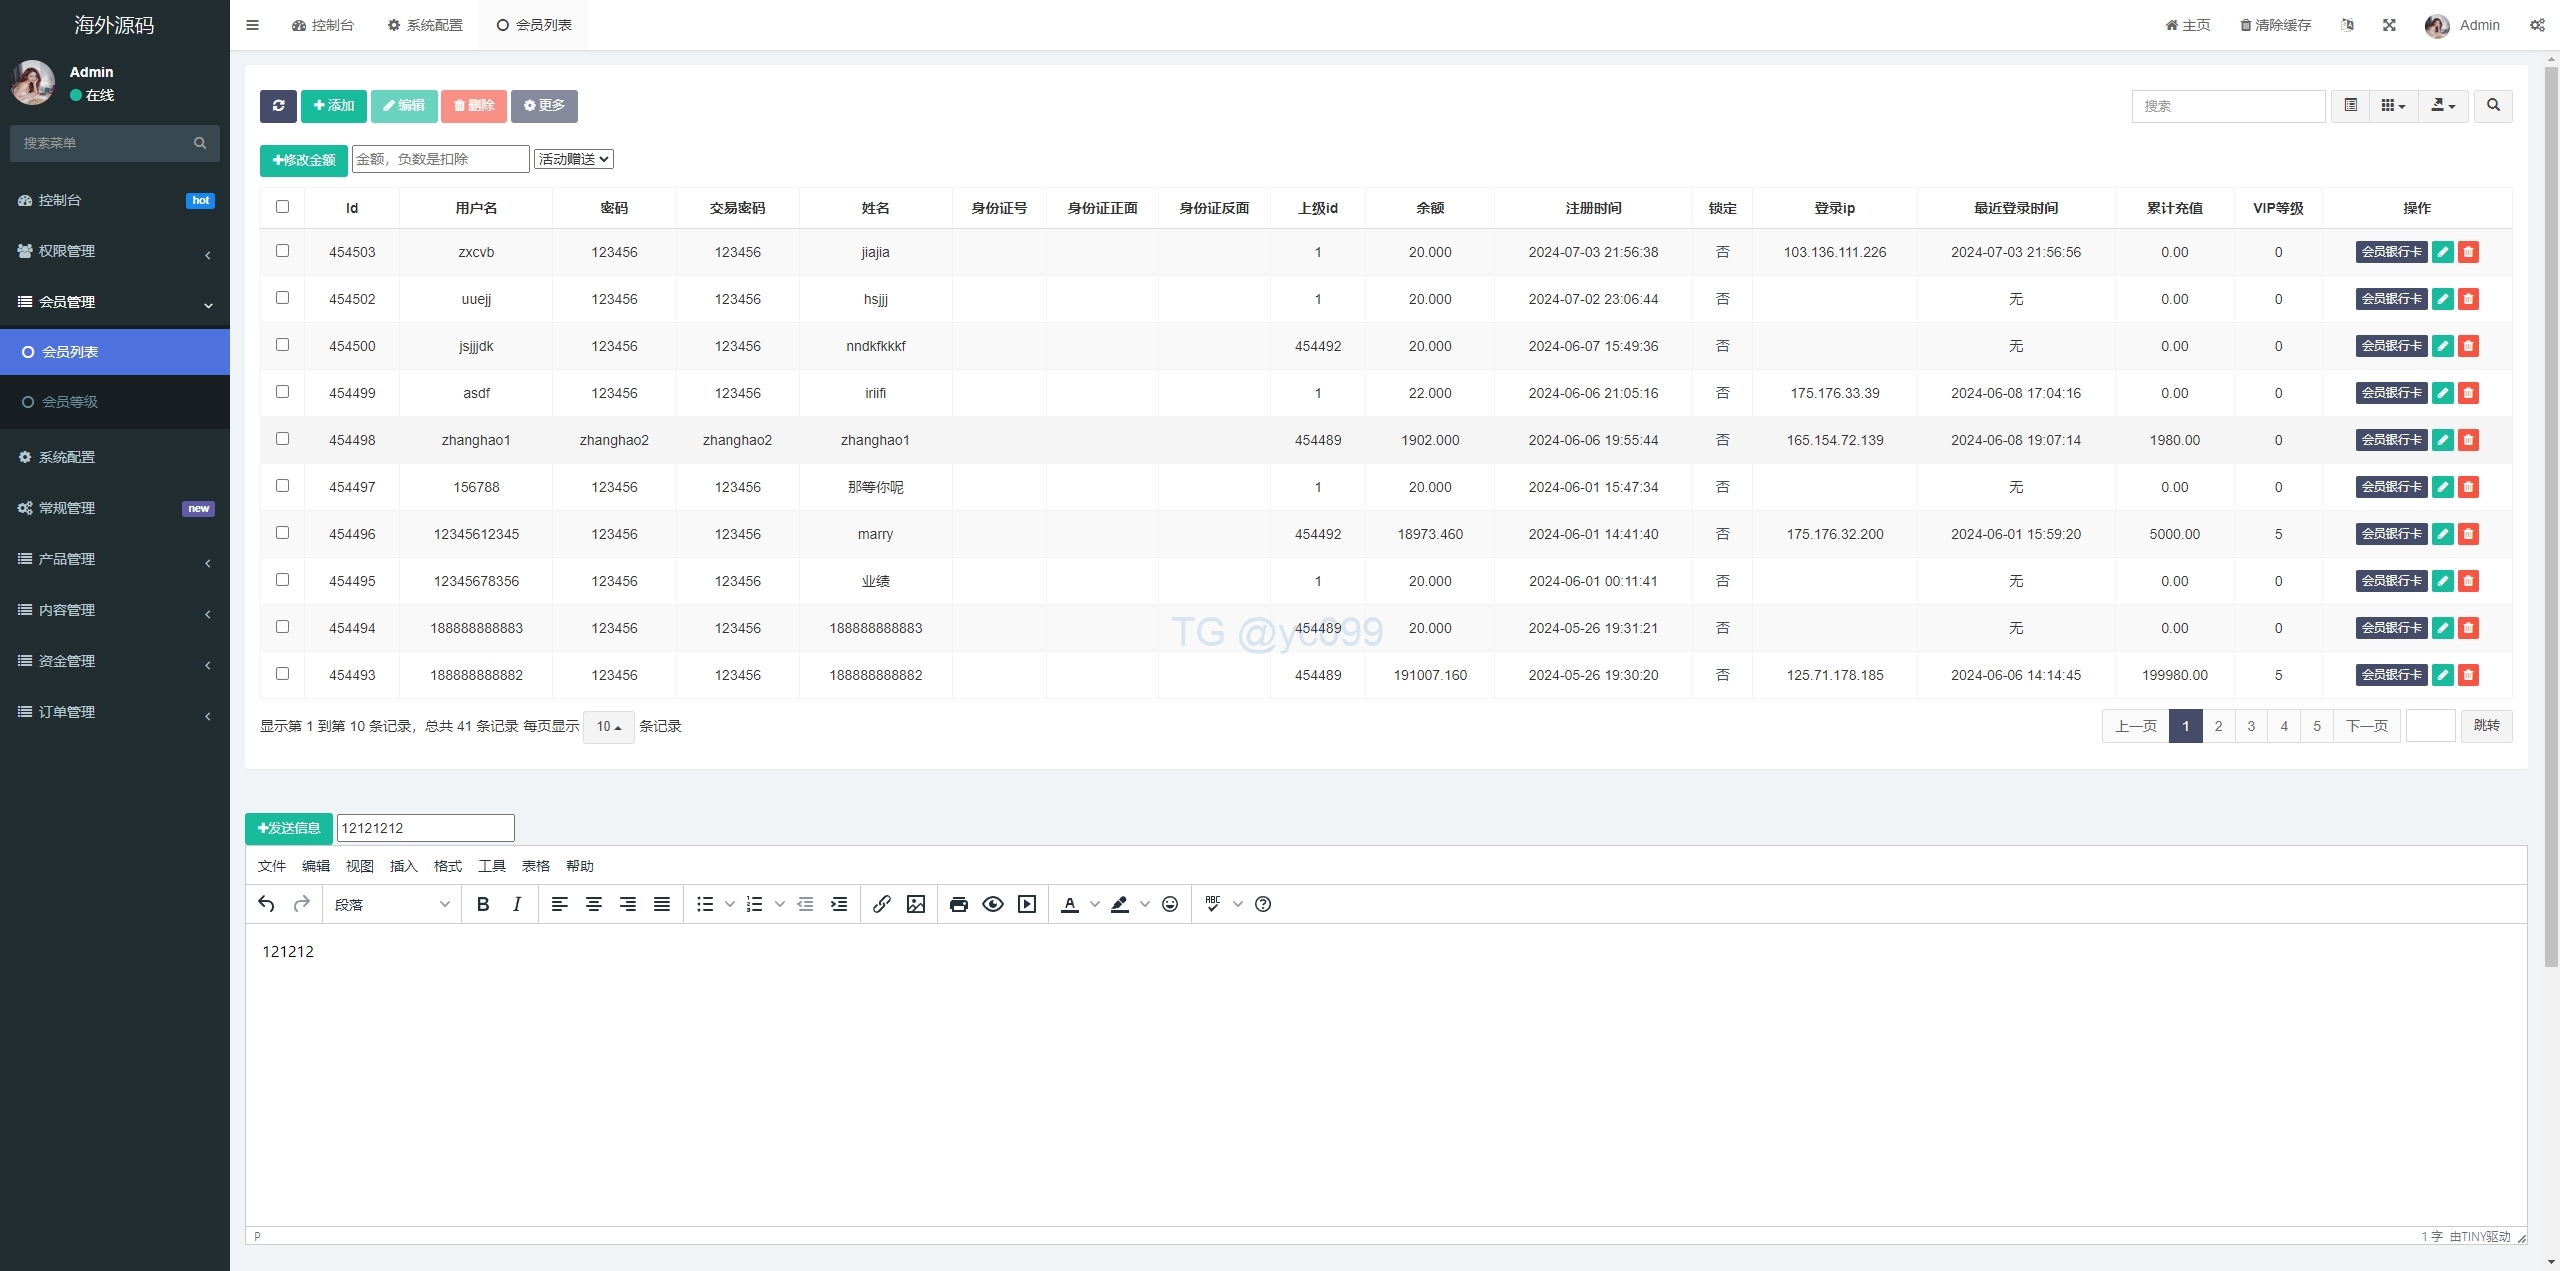Open the 格式 menu in editor
This screenshot has width=2560, height=1271.
pyautogui.click(x=447, y=866)
